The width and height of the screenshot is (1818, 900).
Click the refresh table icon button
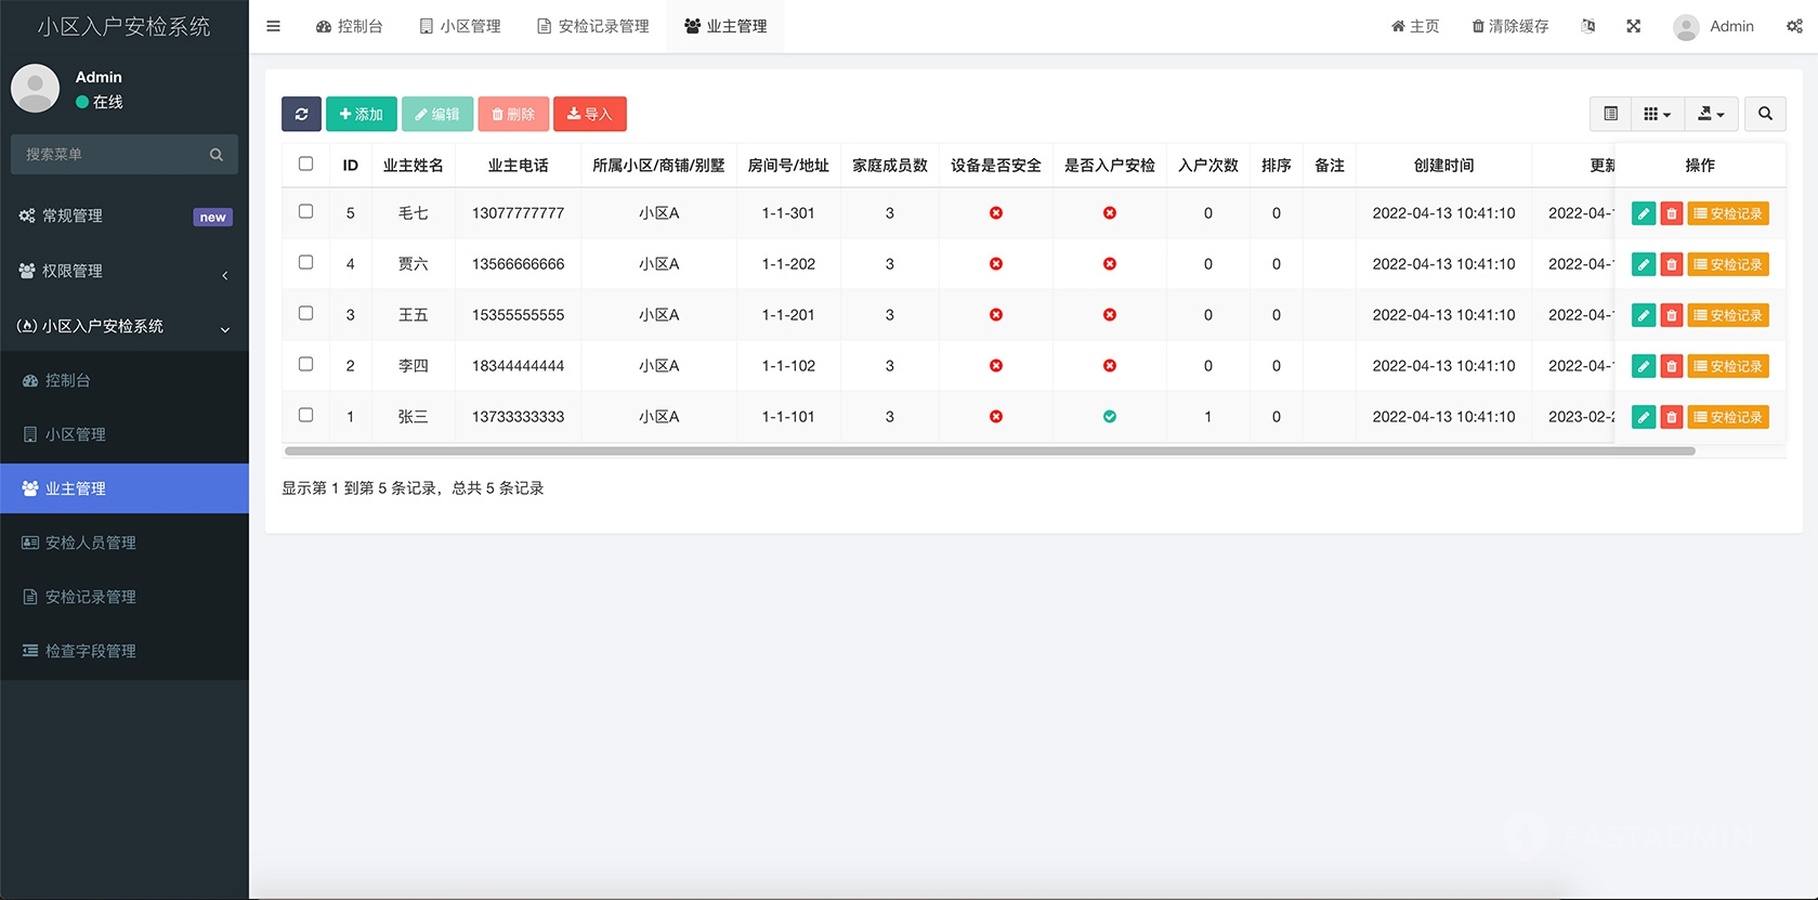coord(301,114)
